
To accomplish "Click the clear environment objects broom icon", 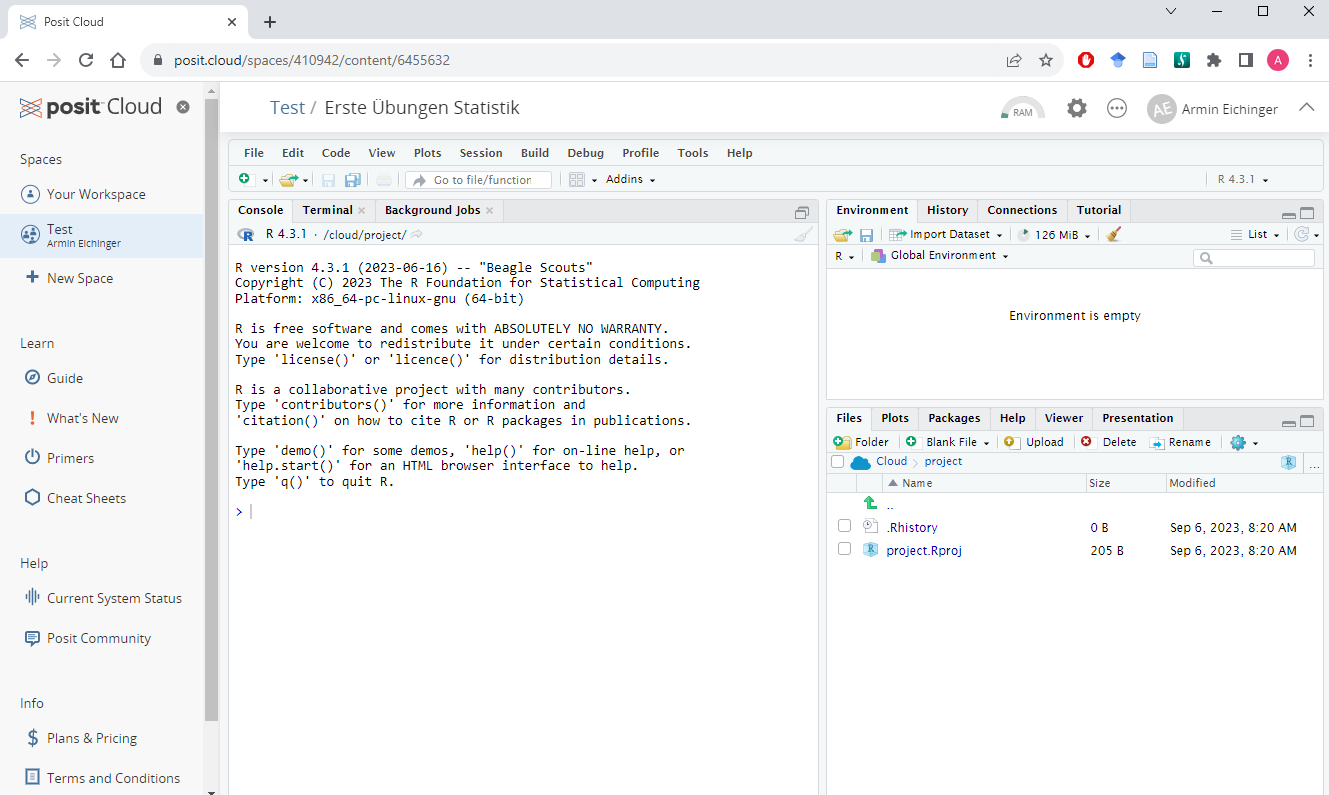I will (1114, 234).
